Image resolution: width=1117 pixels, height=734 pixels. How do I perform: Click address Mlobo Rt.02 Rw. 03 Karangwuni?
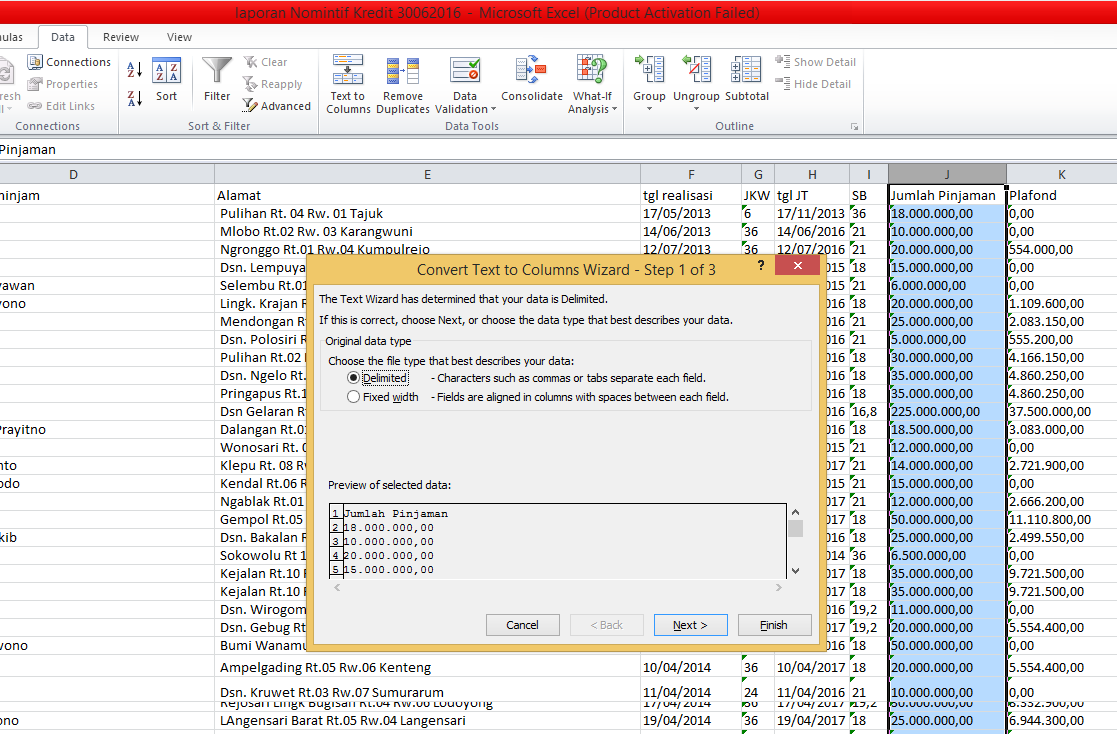click(427, 232)
